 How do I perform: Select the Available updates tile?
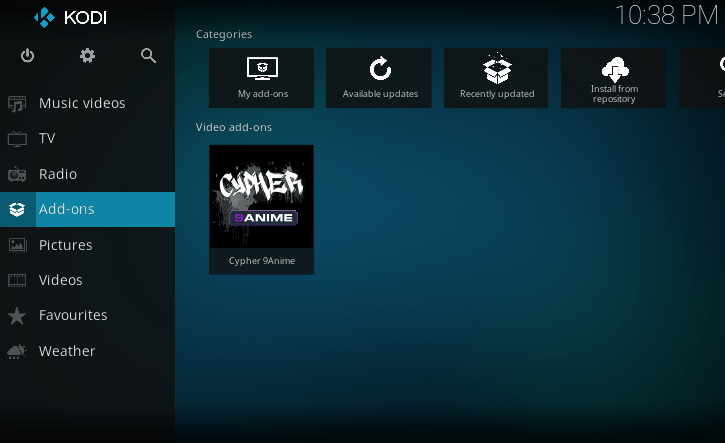[x=379, y=78]
